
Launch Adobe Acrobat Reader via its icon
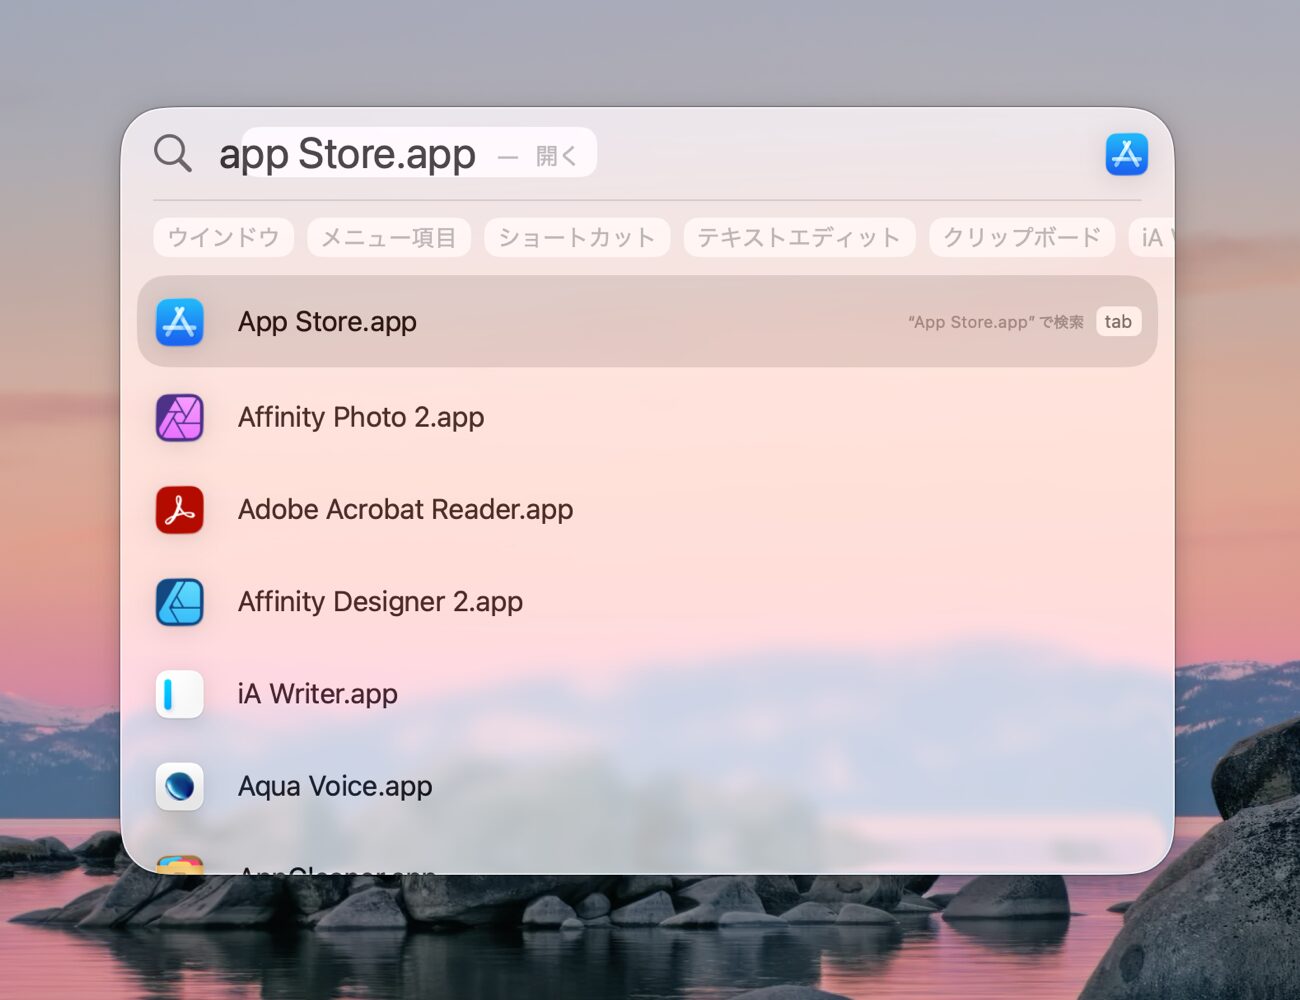[179, 509]
